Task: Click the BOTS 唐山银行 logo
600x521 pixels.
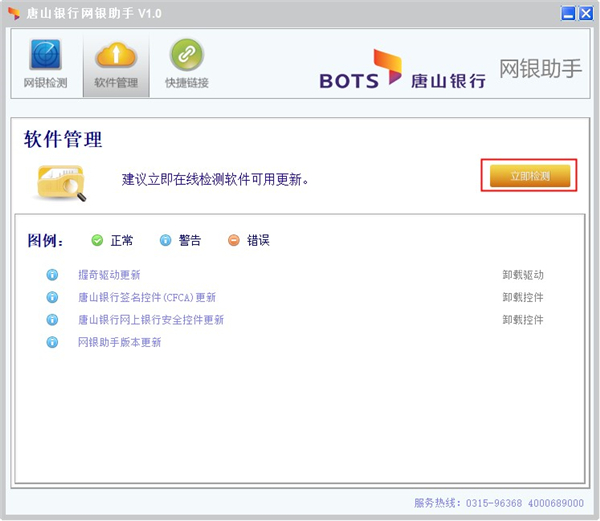Action: point(403,70)
